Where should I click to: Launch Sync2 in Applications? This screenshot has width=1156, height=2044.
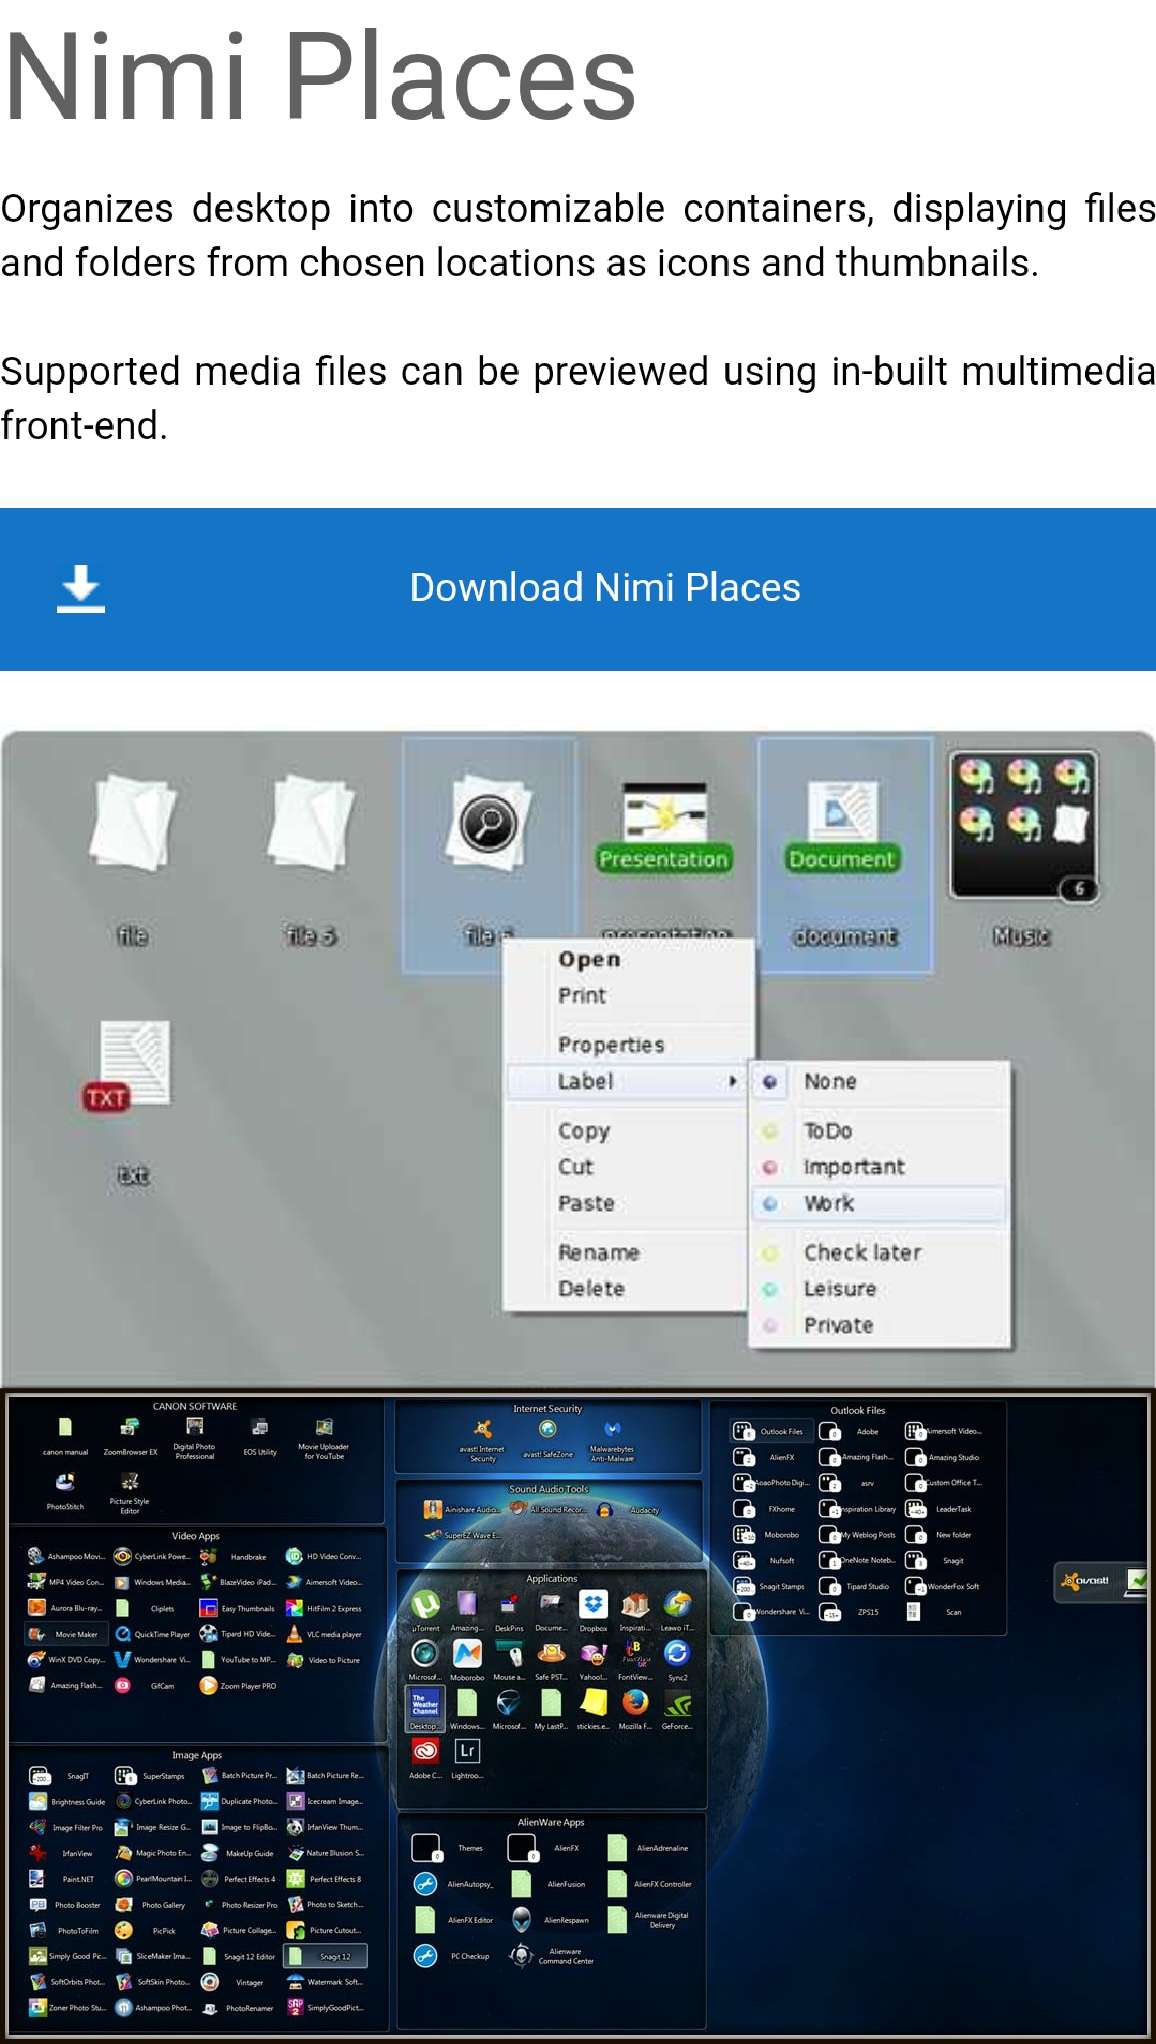(x=677, y=1659)
